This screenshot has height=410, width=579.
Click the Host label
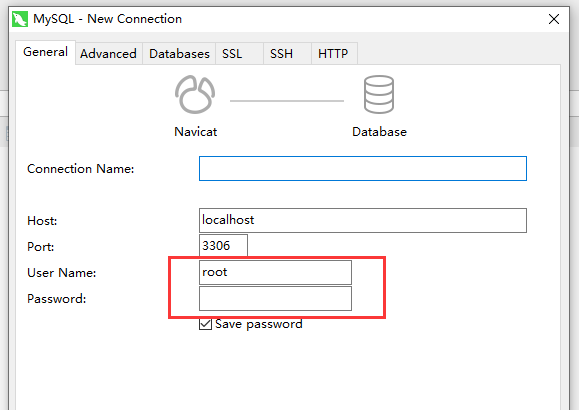pyautogui.click(x=42, y=221)
